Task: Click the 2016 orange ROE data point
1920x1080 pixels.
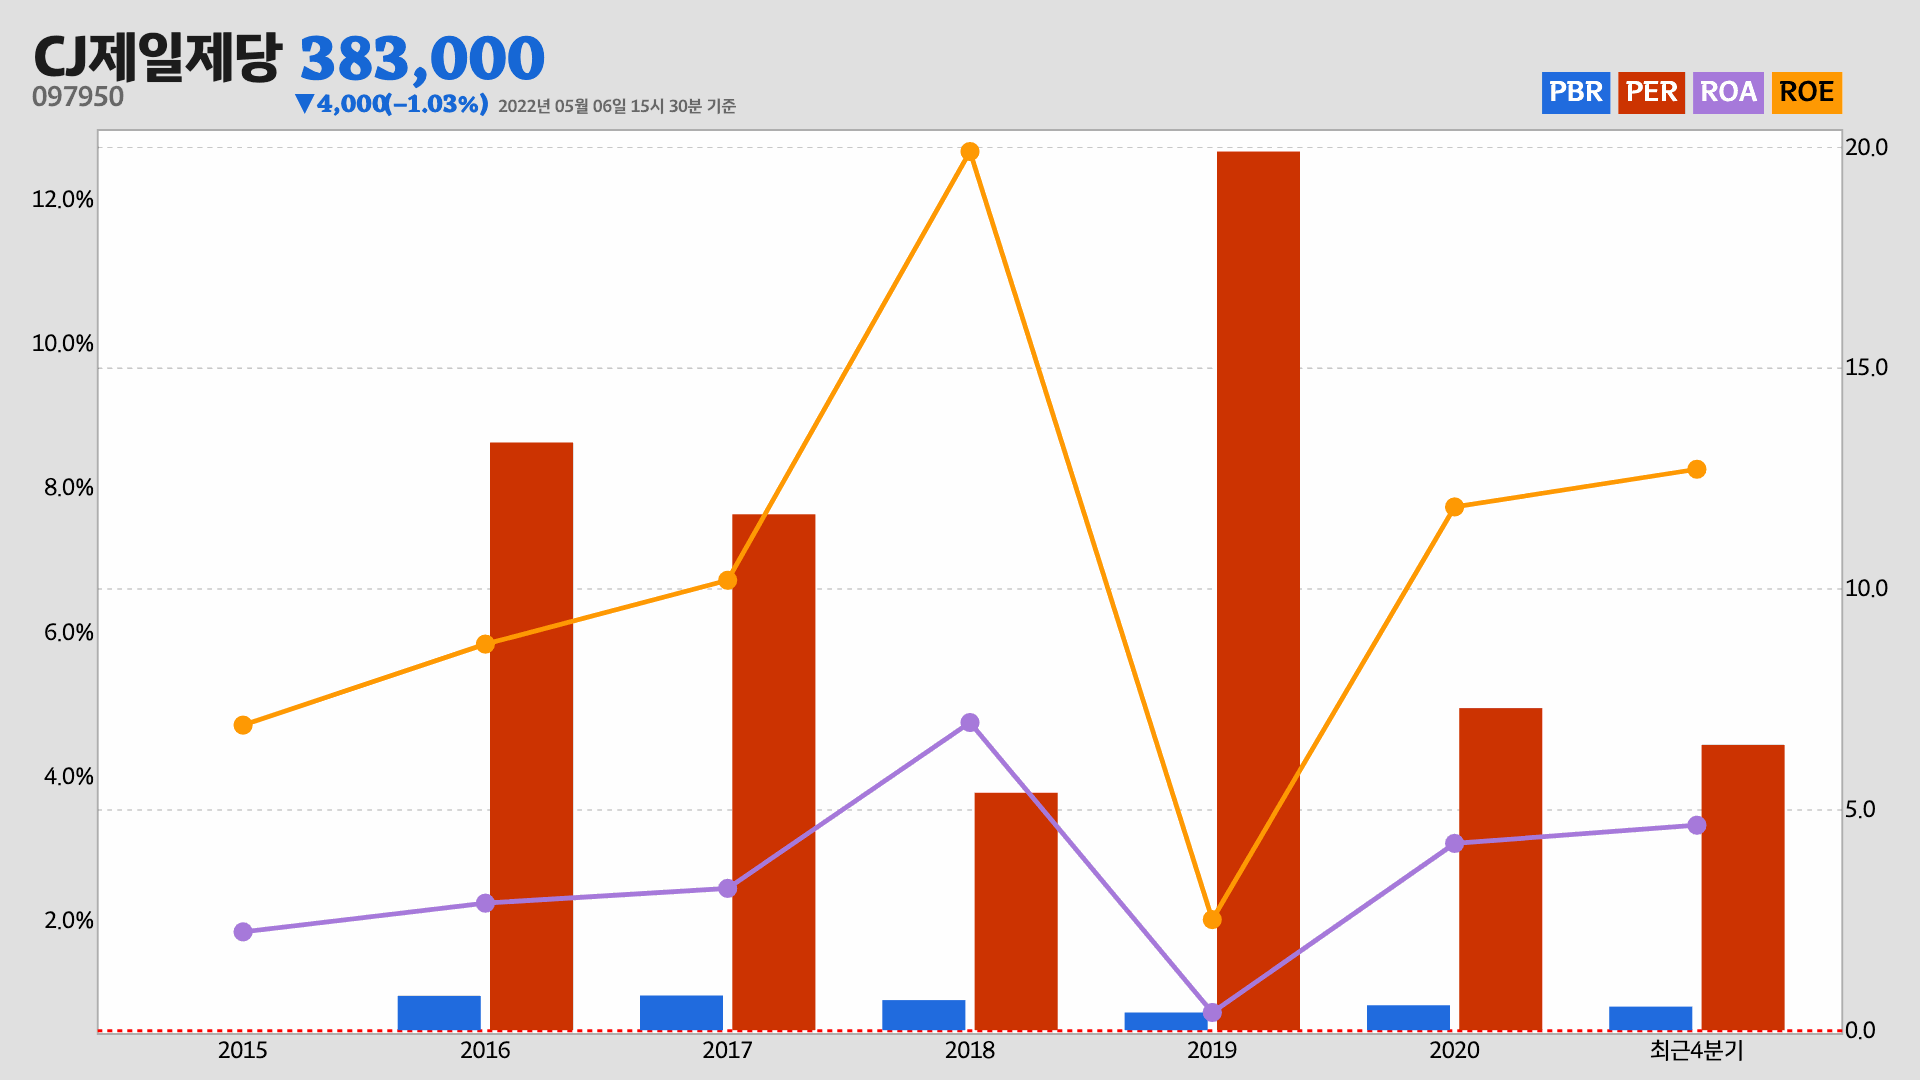Action: pos(485,644)
